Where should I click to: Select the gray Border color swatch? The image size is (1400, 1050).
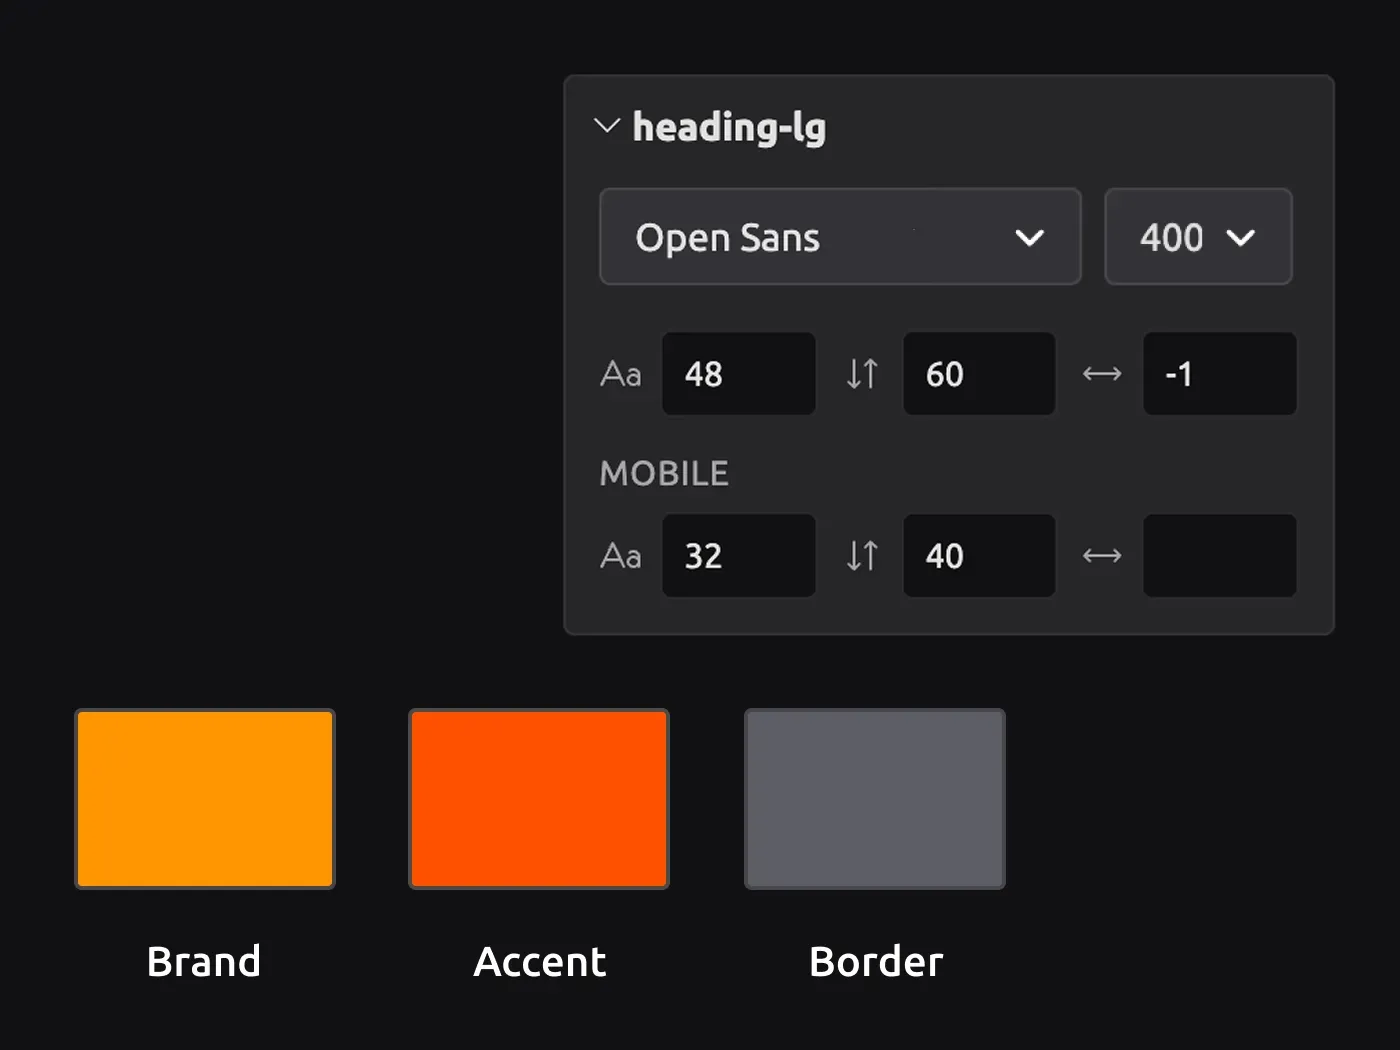pos(875,799)
